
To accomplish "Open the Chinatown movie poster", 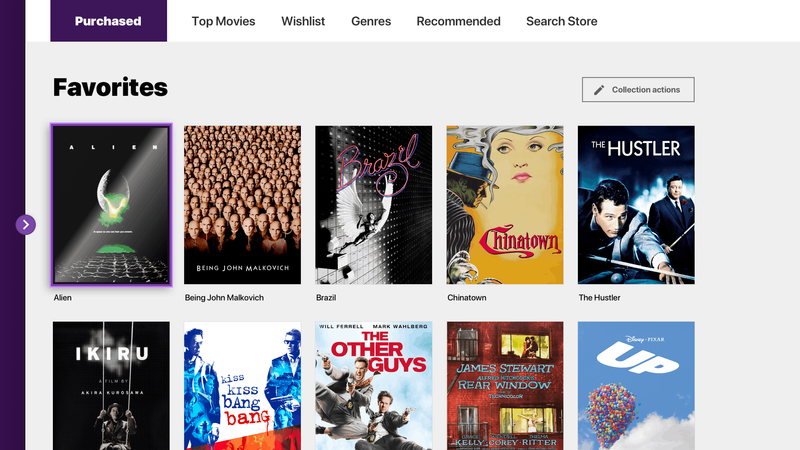I will click(x=505, y=205).
